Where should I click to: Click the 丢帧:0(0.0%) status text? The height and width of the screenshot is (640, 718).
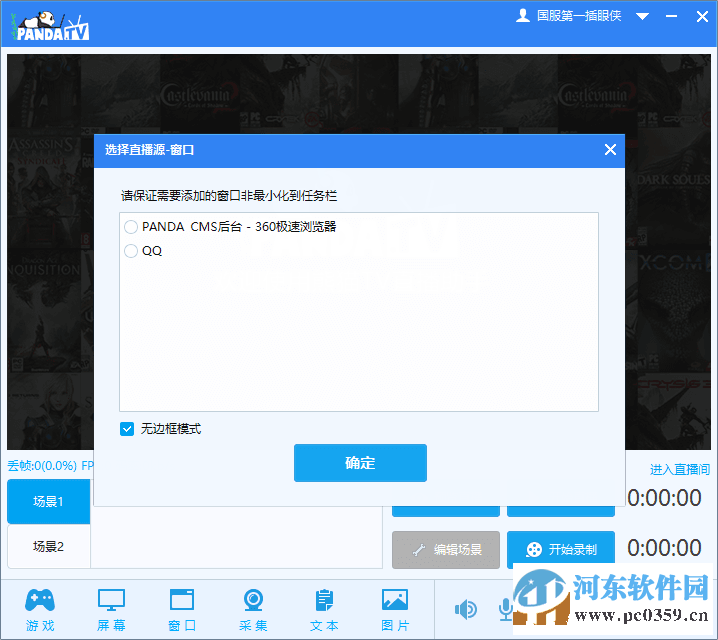tap(42, 466)
